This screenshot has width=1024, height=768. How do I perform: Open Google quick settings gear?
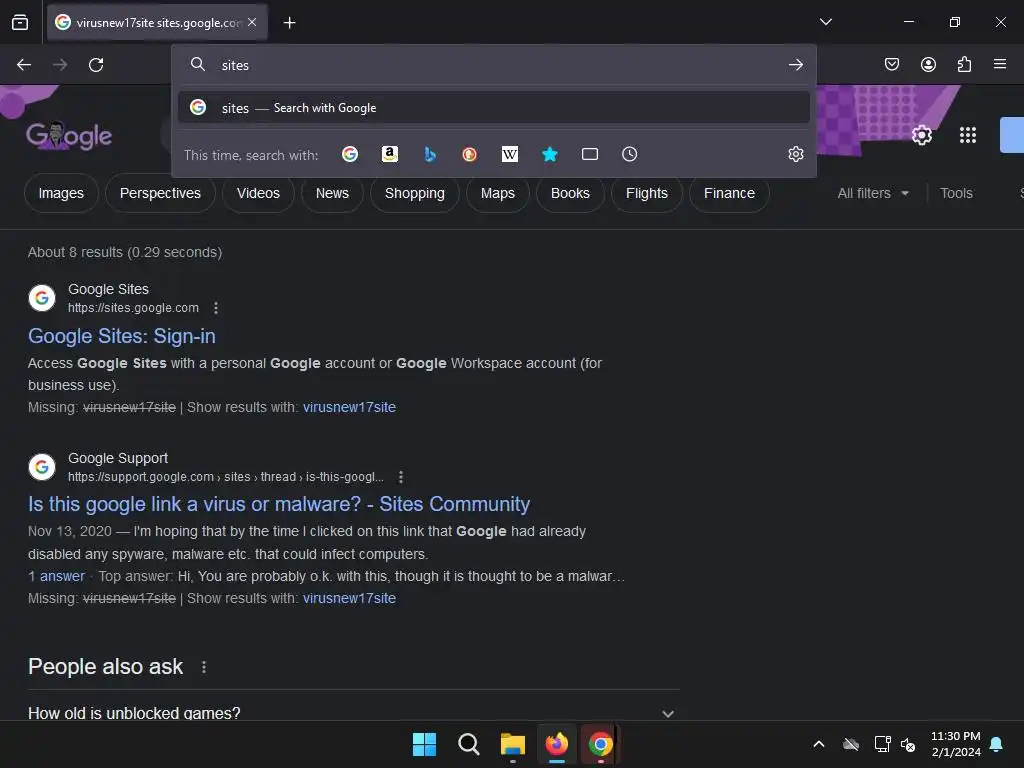[921, 135]
